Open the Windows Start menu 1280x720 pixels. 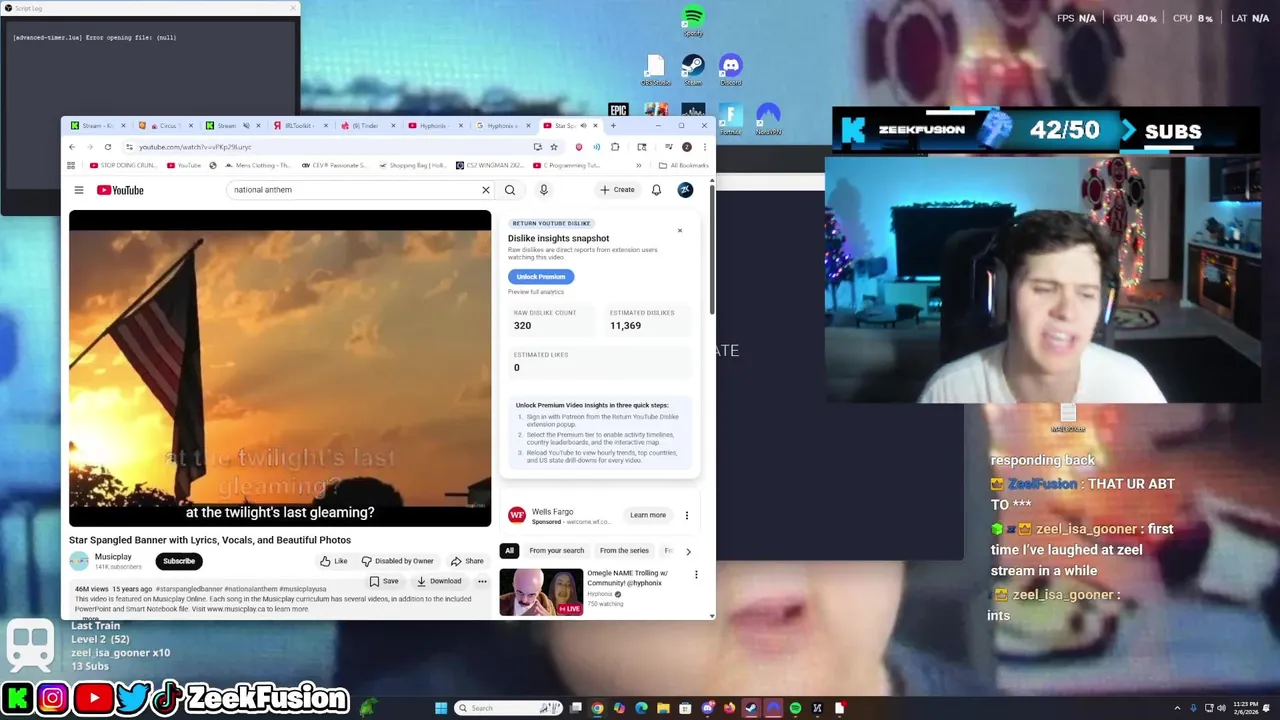pyautogui.click(x=441, y=708)
